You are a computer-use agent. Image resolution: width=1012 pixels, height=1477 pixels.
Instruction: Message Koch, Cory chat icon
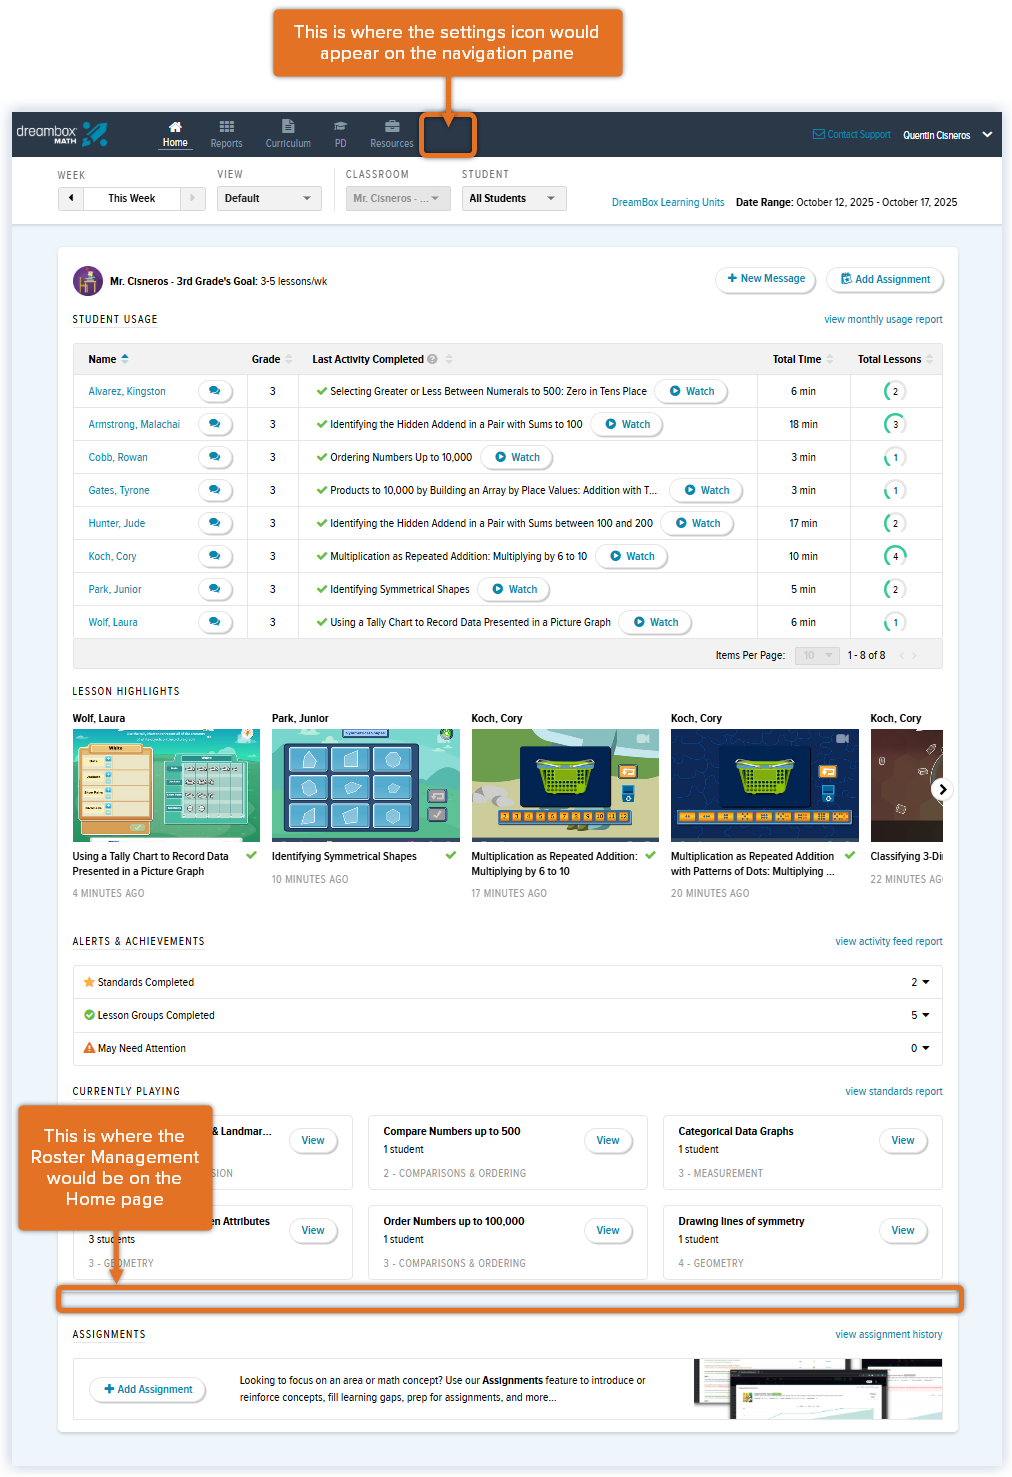pyautogui.click(x=215, y=556)
